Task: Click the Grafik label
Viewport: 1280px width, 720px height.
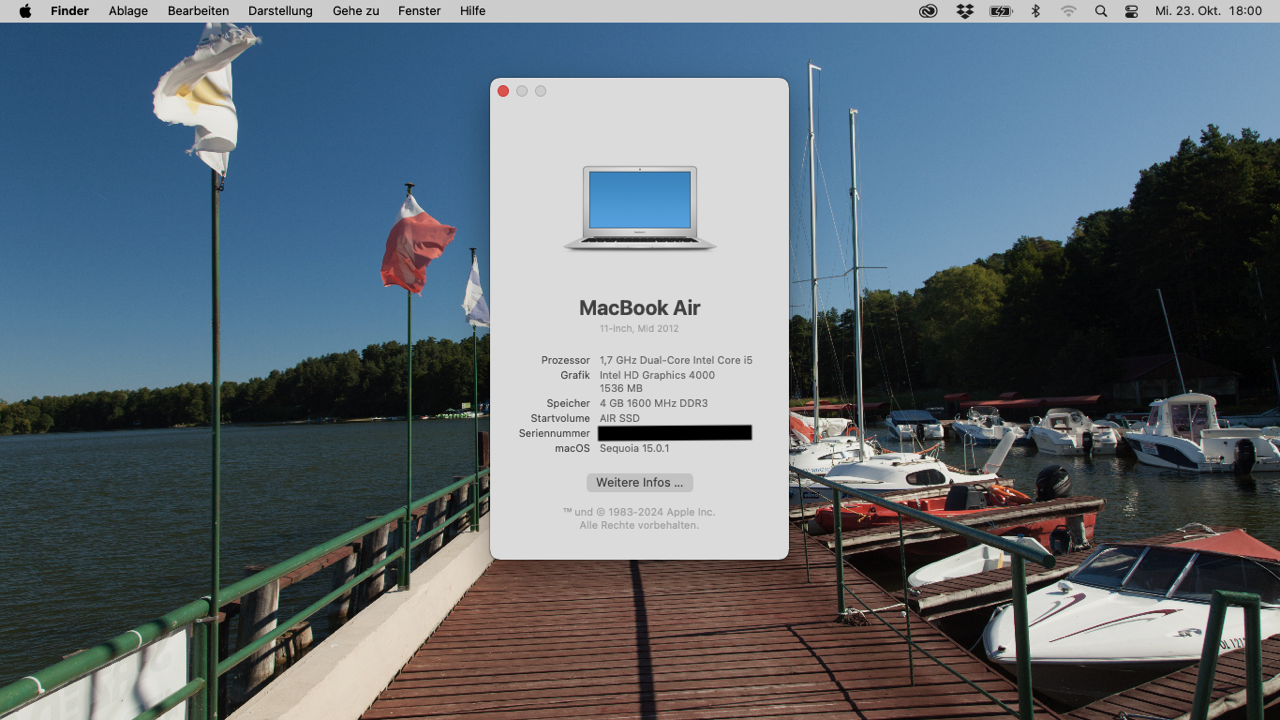Action: point(575,375)
